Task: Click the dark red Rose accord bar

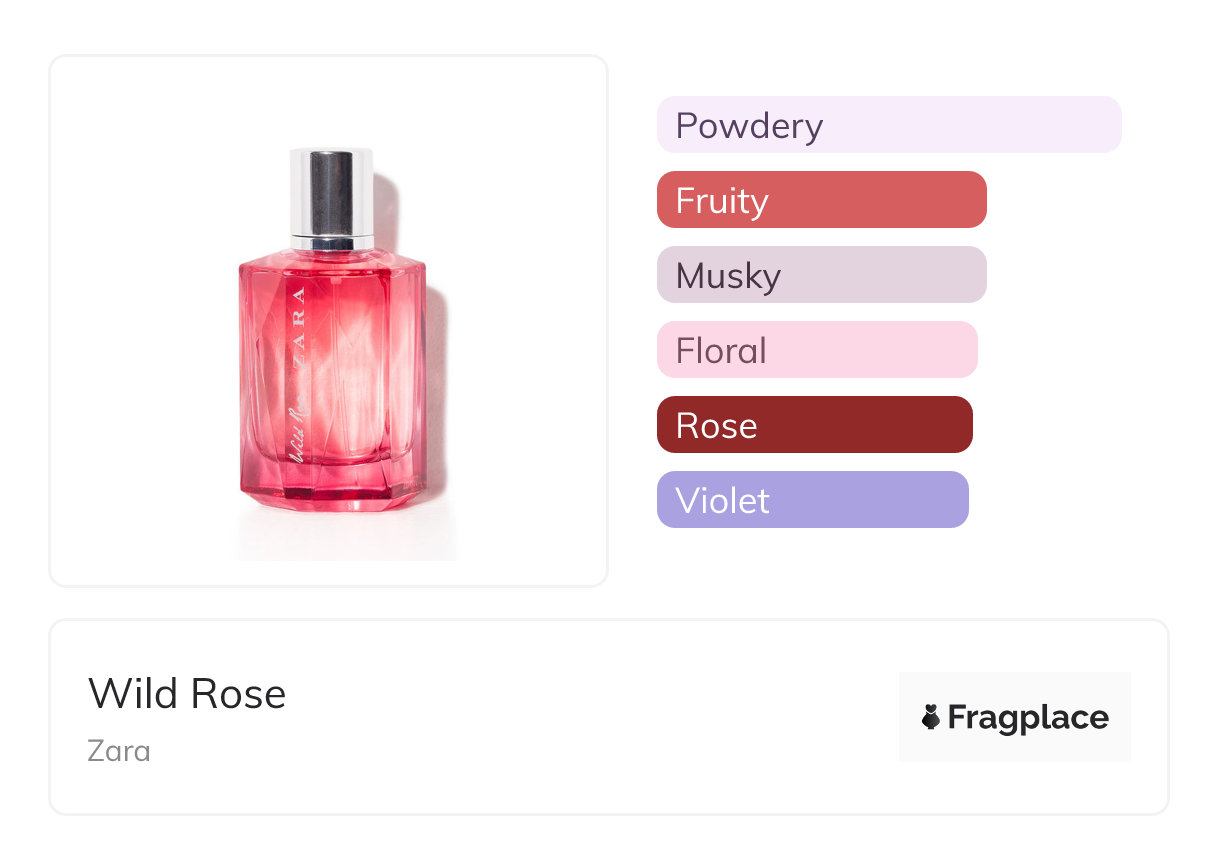Action: 814,425
